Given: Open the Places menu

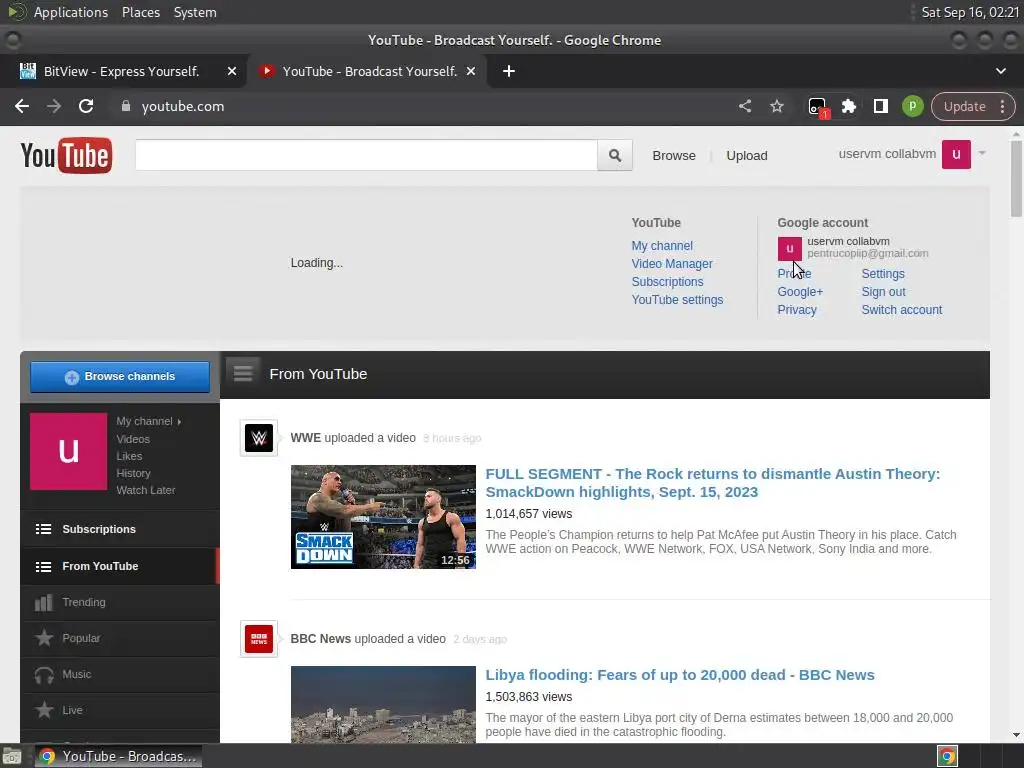Looking at the screenshot, I should [x=141, y=12].
